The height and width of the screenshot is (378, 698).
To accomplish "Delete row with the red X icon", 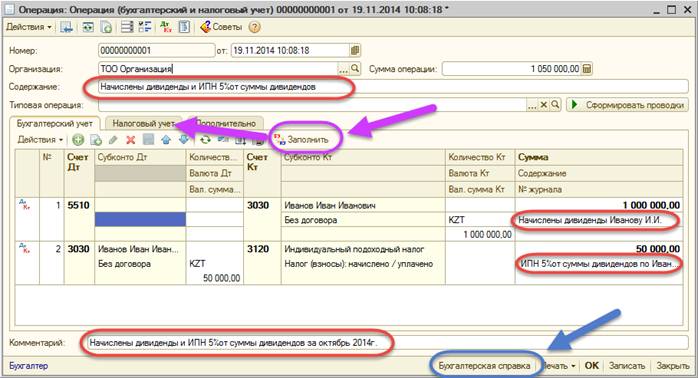I will (130, 140).
